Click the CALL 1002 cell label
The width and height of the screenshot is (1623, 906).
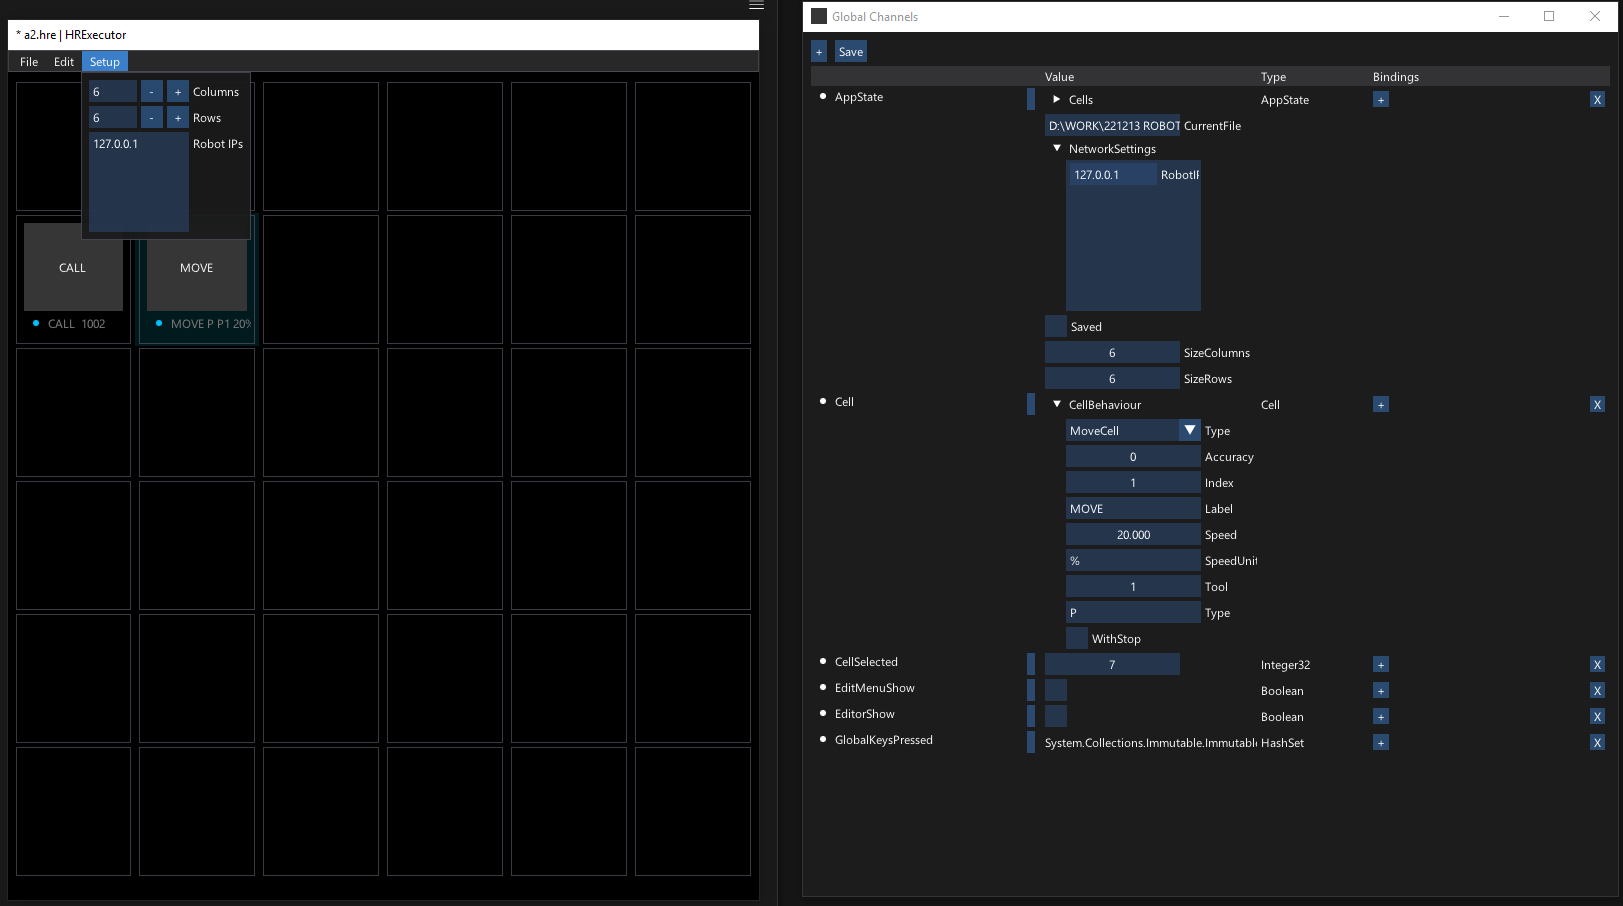pos(77,324)
